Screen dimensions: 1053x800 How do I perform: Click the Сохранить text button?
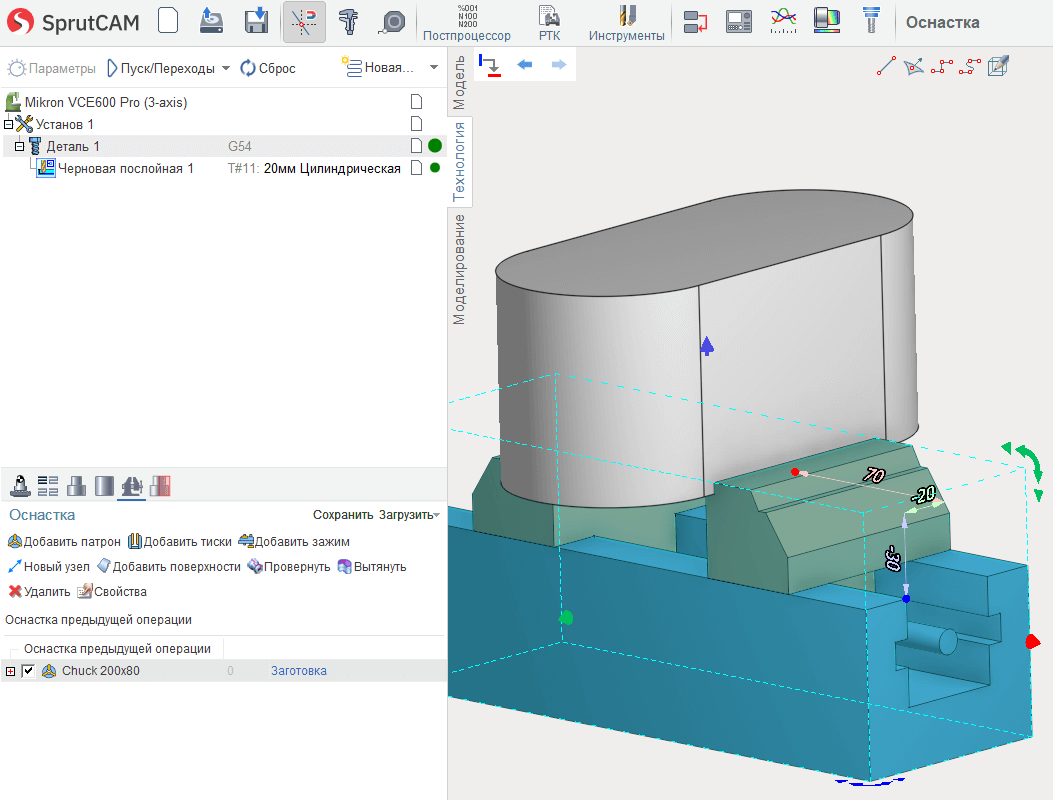click(342, 515)
